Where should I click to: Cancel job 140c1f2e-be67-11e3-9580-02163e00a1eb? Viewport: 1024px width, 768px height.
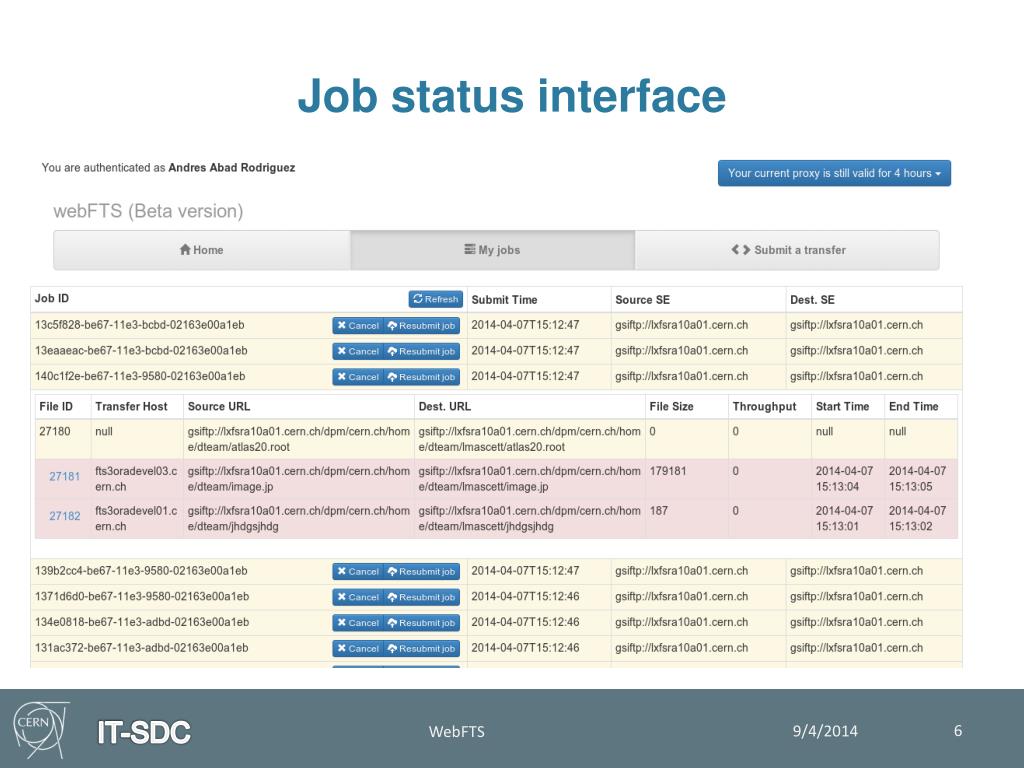357,377
